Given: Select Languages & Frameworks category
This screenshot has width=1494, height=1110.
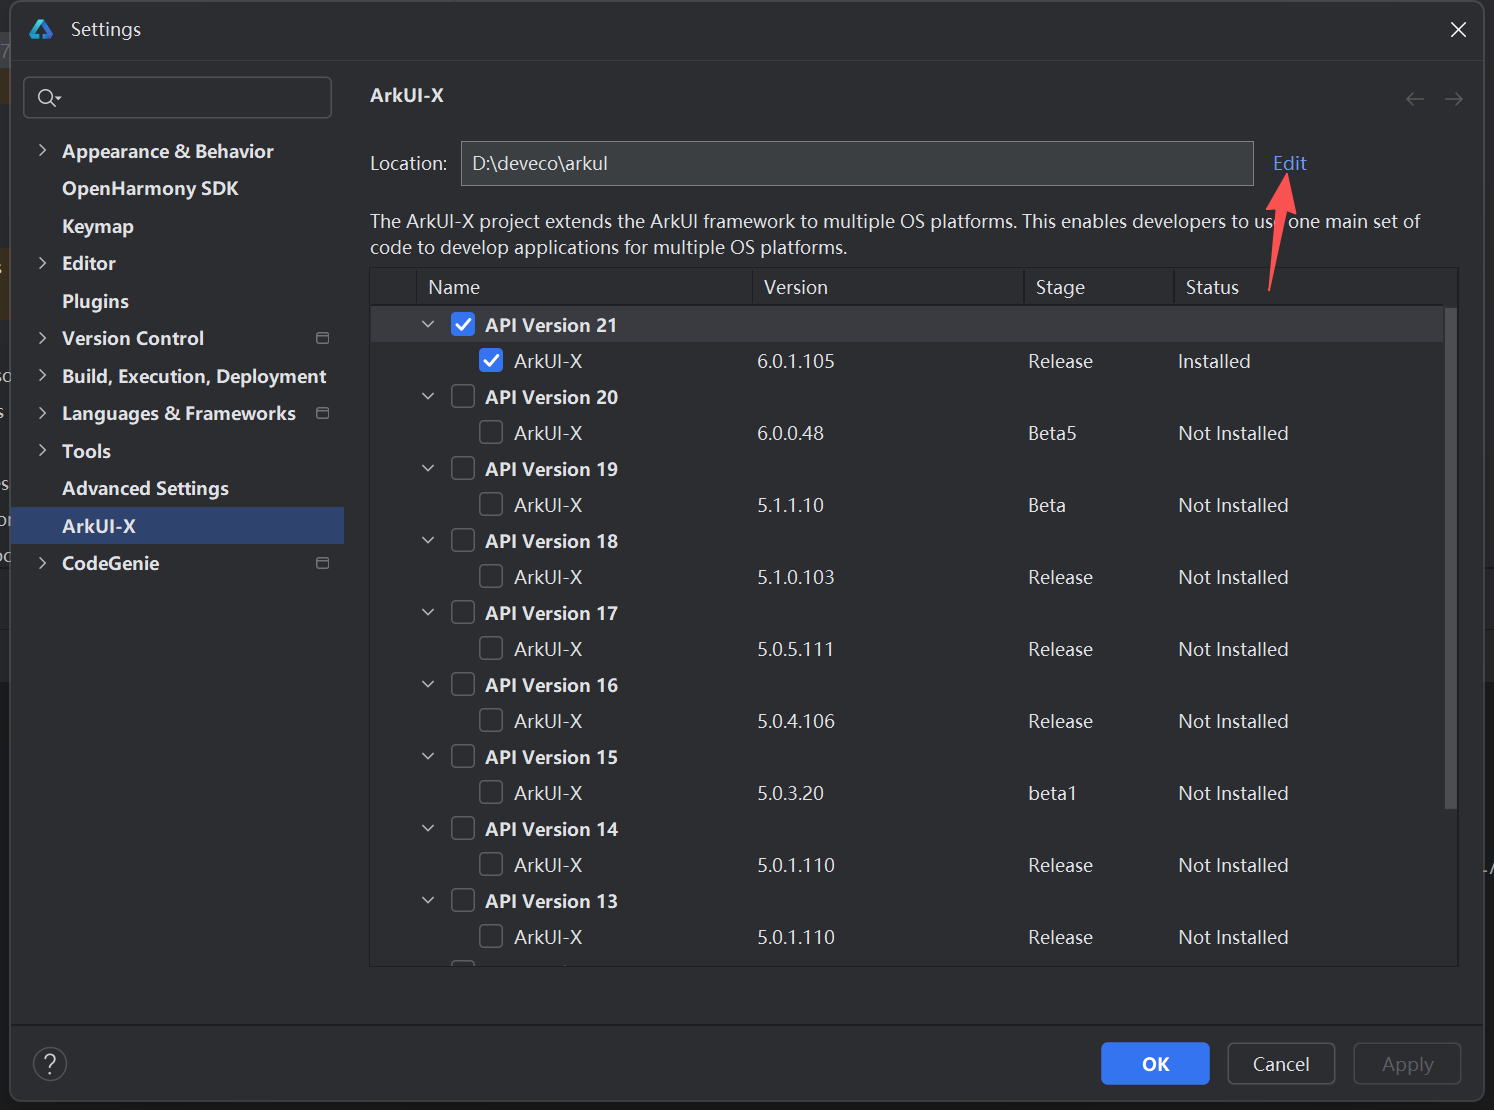Looking at the screenshot, I should click(179, 413).
